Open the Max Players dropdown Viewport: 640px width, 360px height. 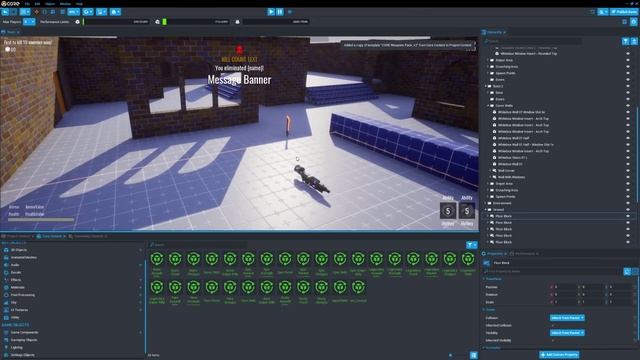point(29,22)
